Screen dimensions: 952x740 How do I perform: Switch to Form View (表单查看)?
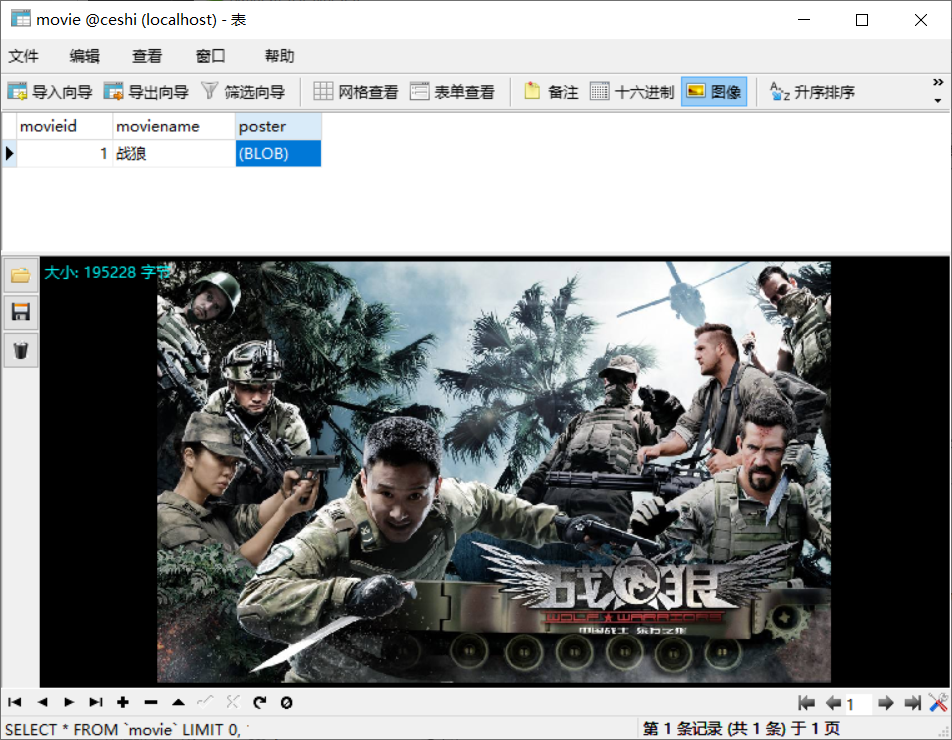tap(452, 92)
